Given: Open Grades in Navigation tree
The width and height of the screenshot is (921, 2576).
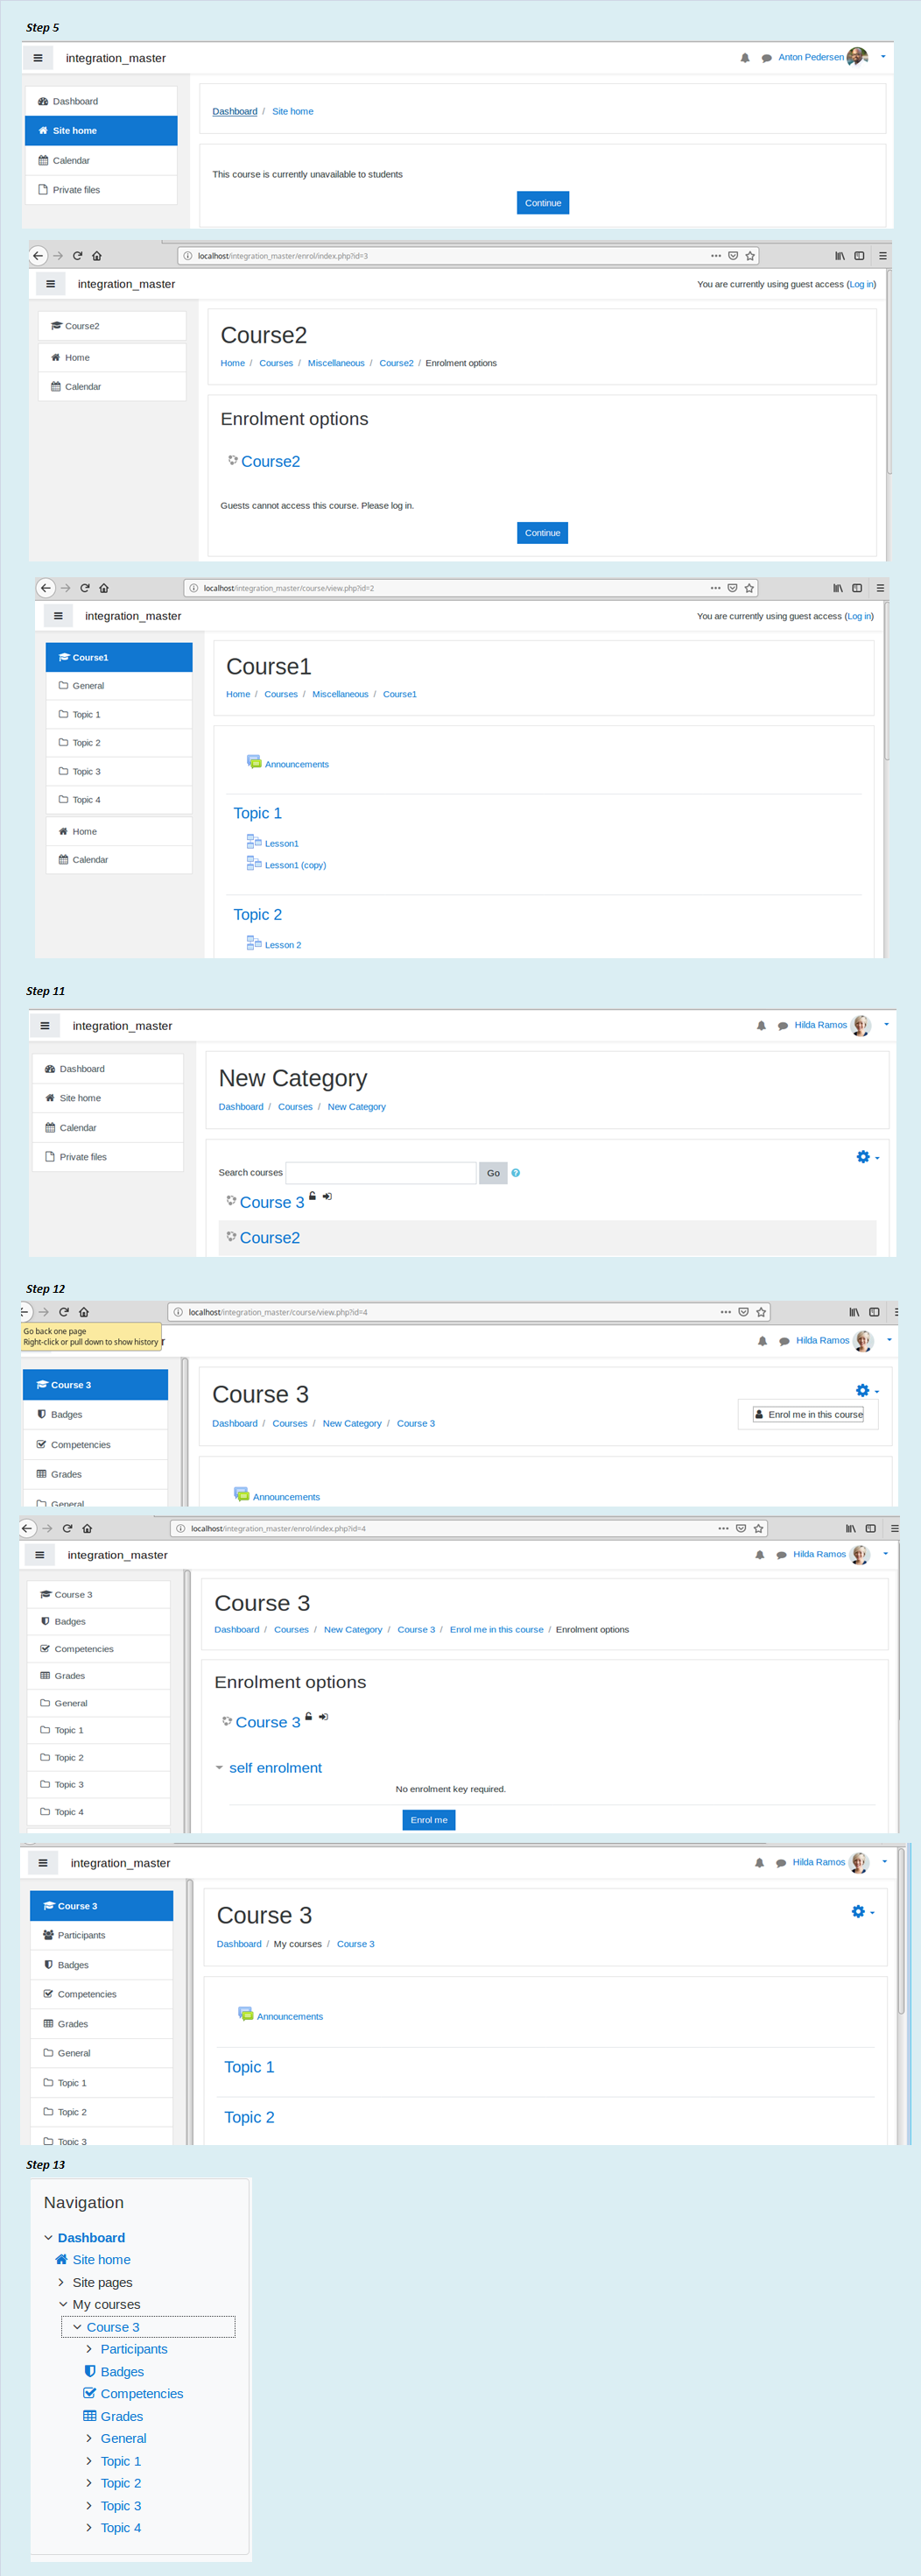Looking at the screenshot, I should (x=122, y=2417).
